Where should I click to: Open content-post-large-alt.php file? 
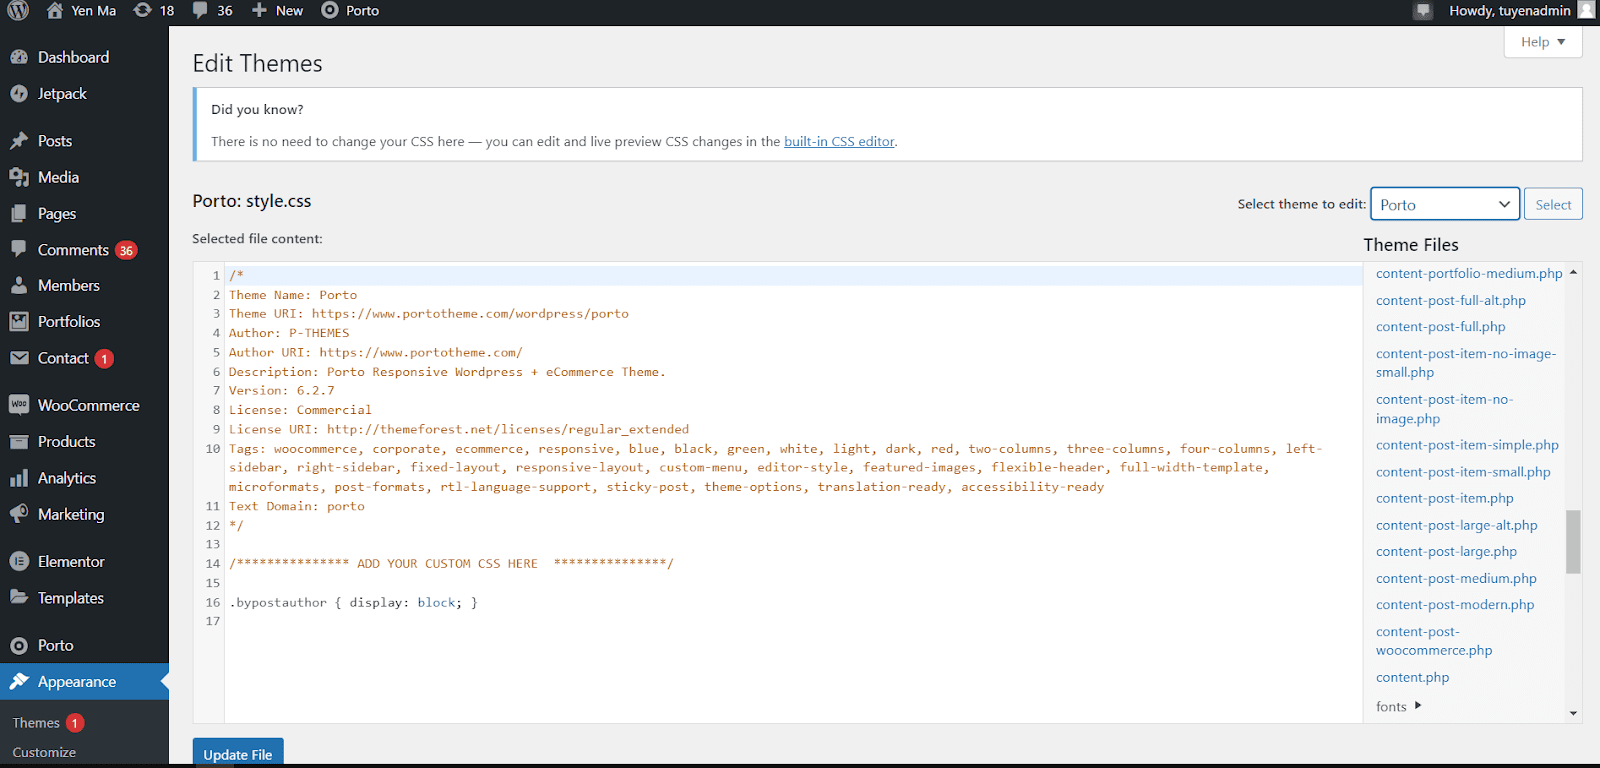(1456, 525)
